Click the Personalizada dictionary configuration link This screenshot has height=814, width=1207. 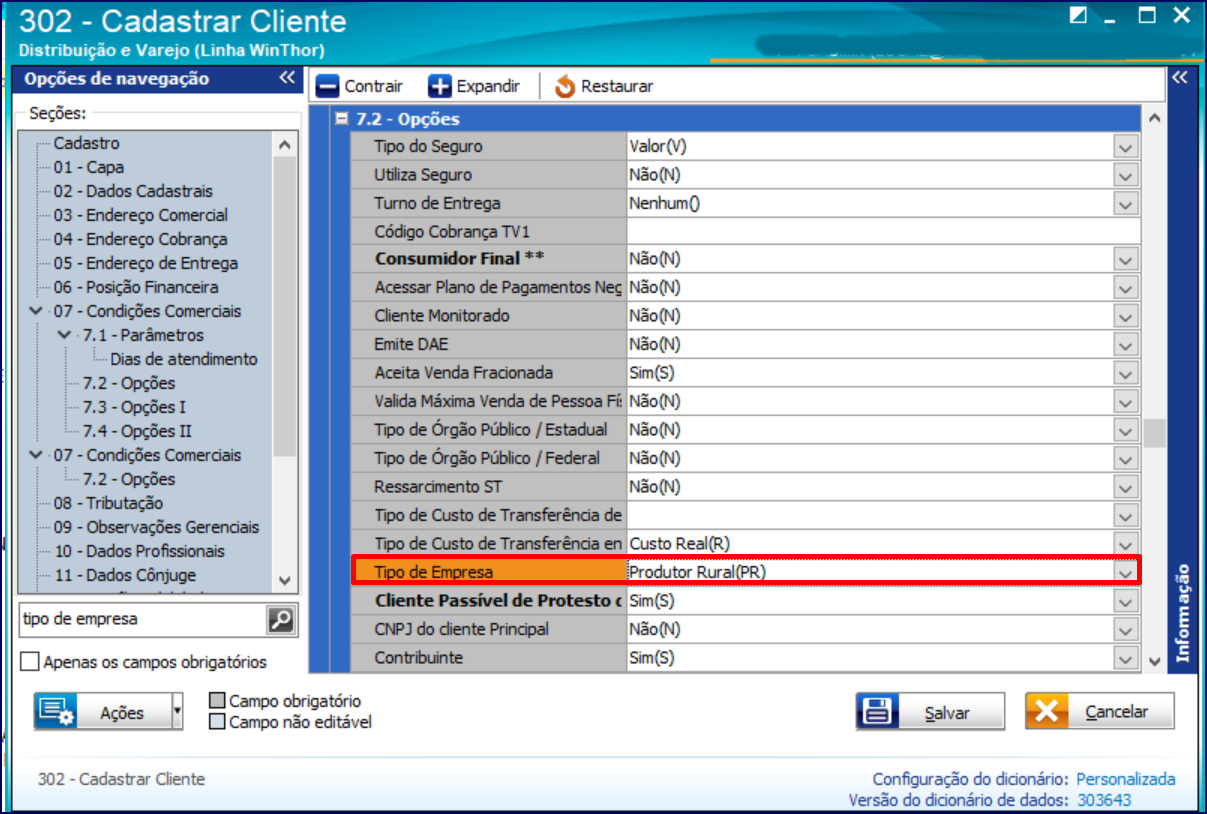tap(1125, 779)
